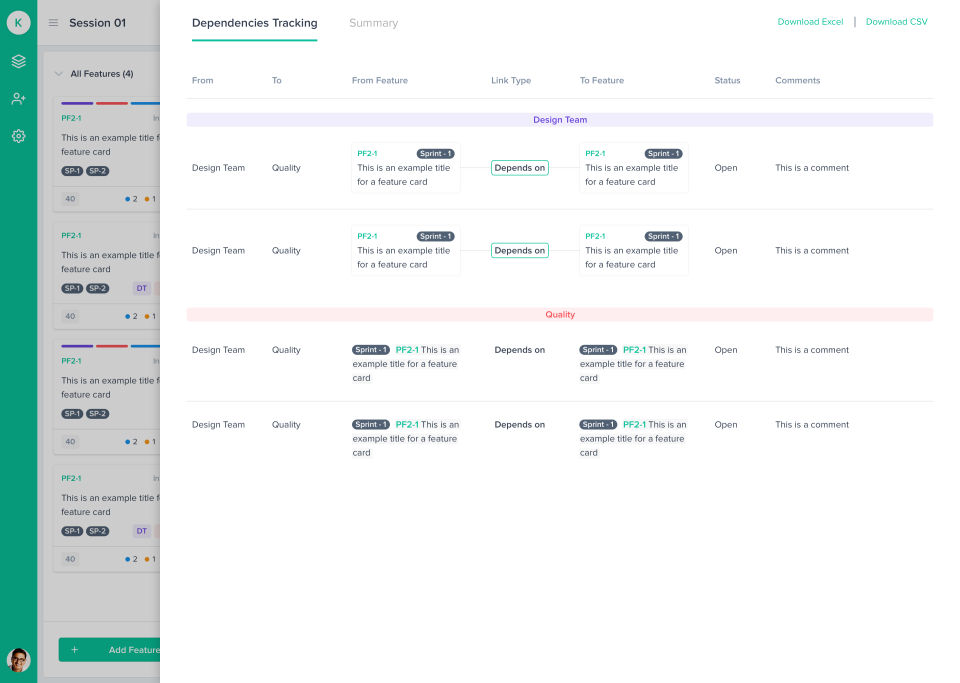Click the plus icon on Add Feature
The height and width of the screenshot is (683, 960).
click(x=75, y=650)
